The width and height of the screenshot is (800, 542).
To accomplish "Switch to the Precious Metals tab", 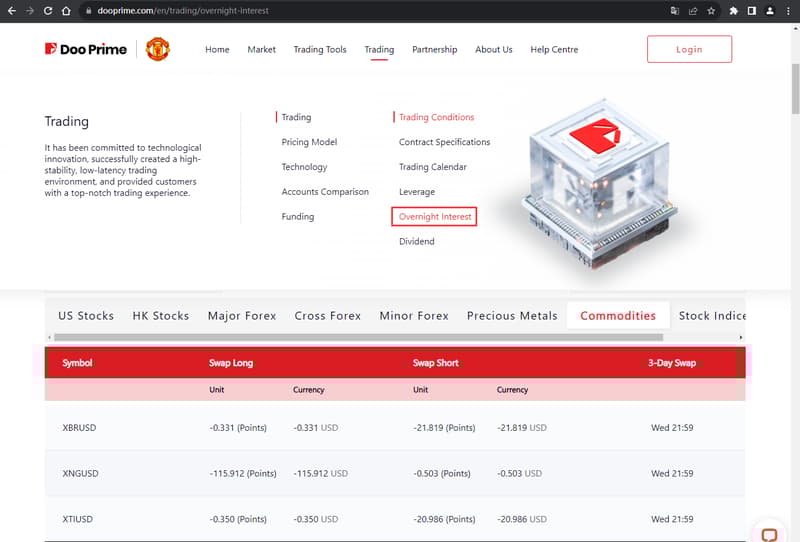I will (x=512, y=315).
